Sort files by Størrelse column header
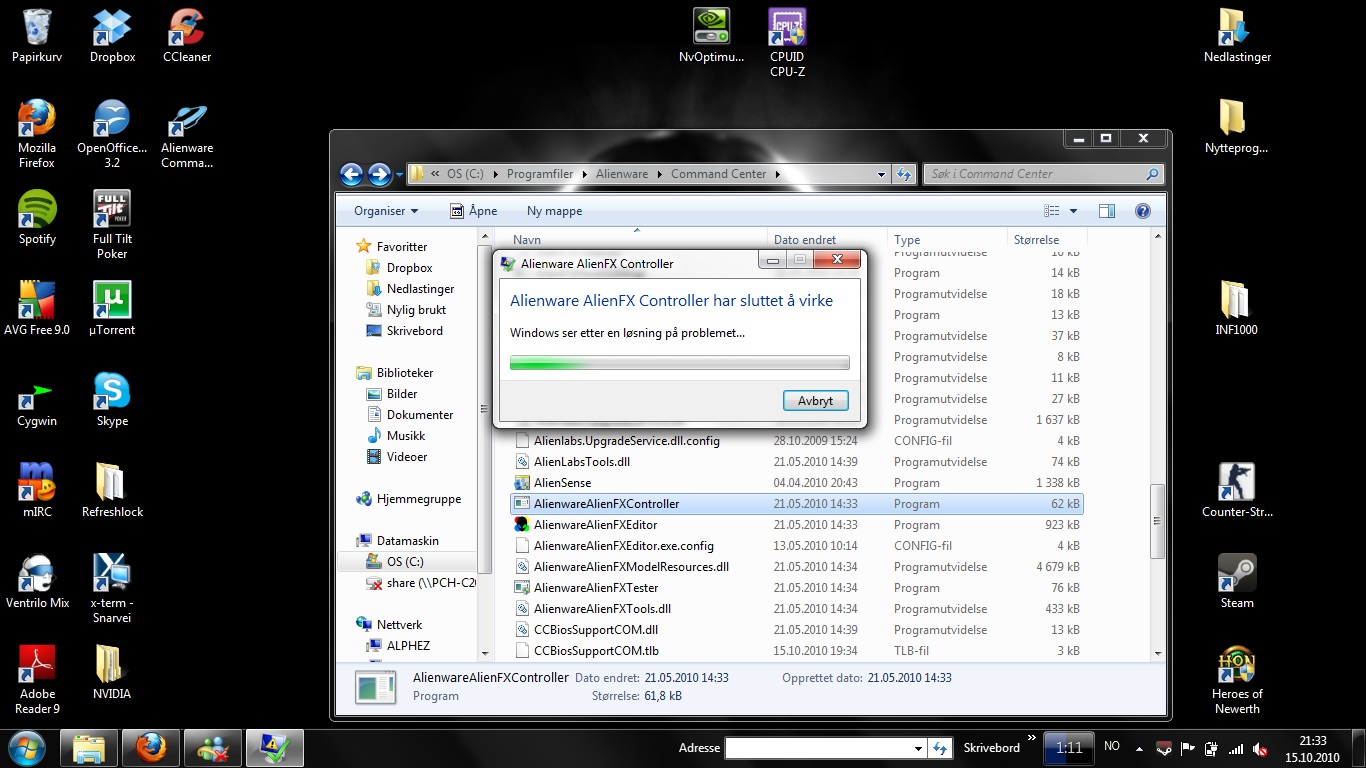The image size is (1366, 768). [1046, 239]
